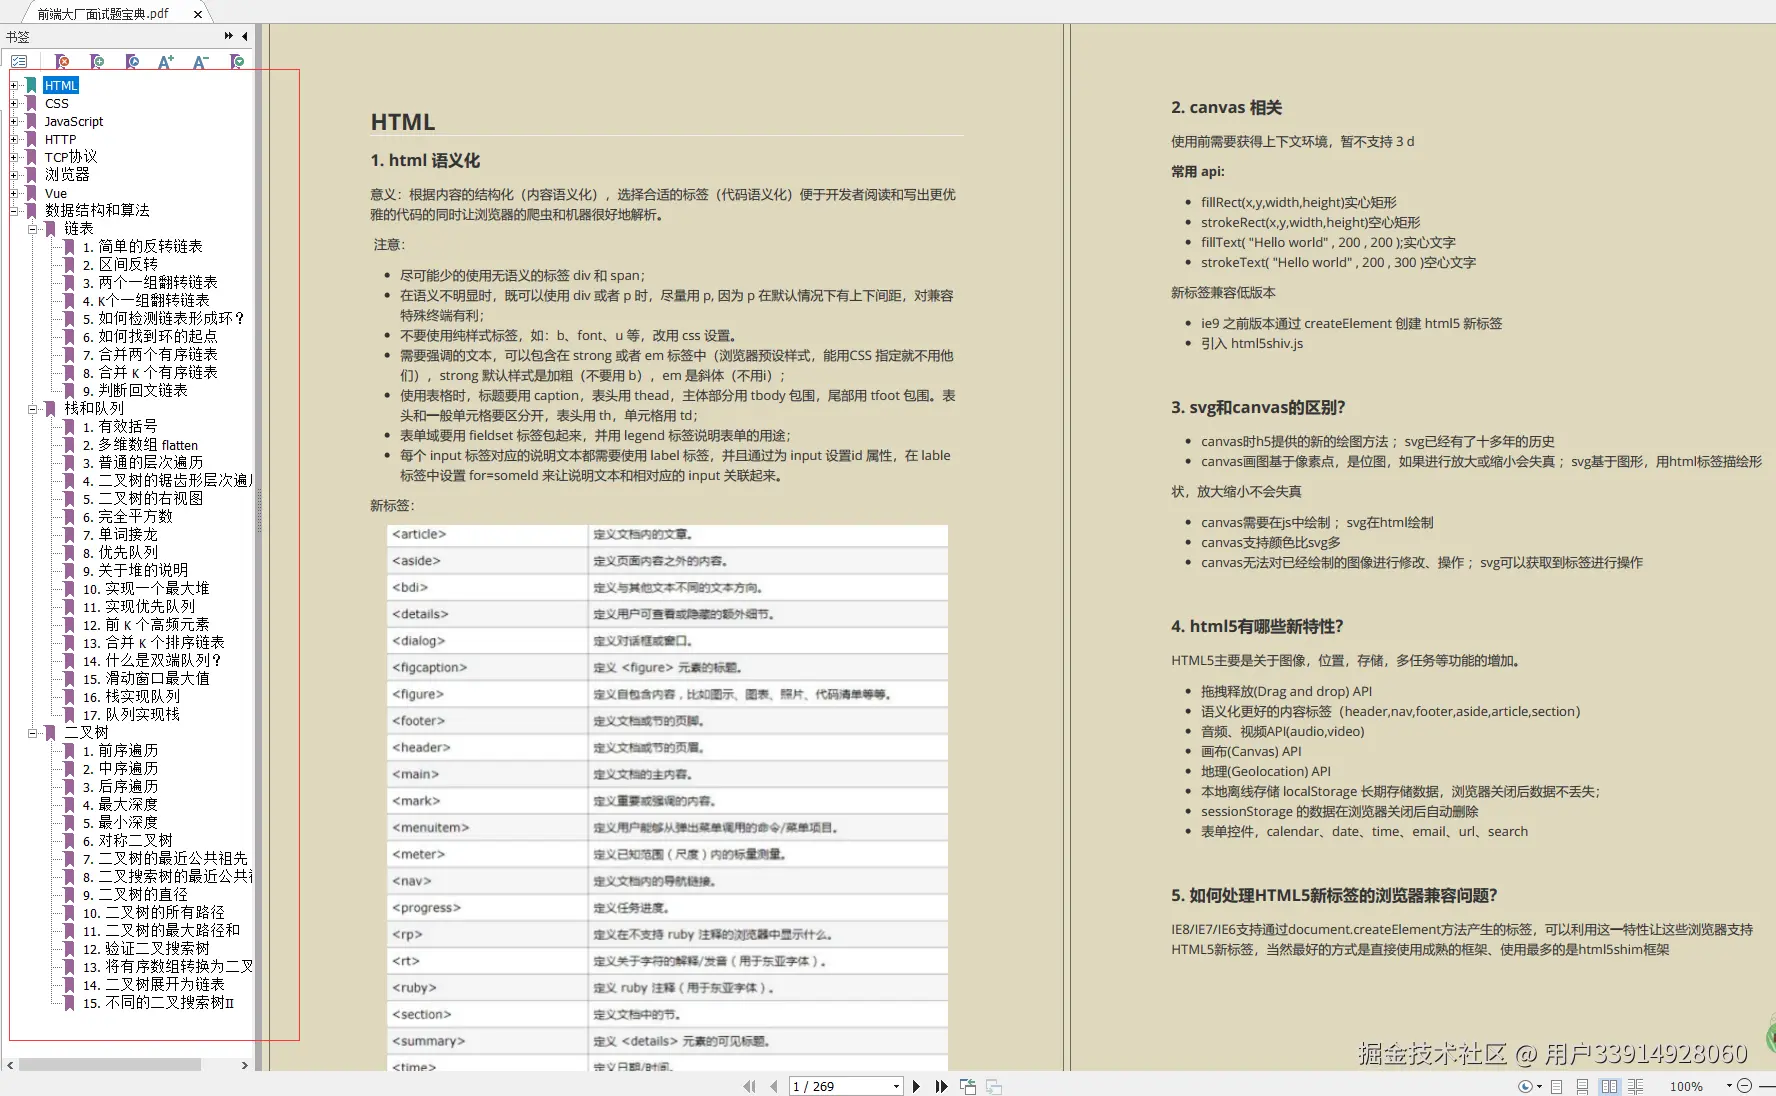Jump to bookmark 1. 简单的反转链表
This screenshot has height=1096, width=1776.
[142, 247]
